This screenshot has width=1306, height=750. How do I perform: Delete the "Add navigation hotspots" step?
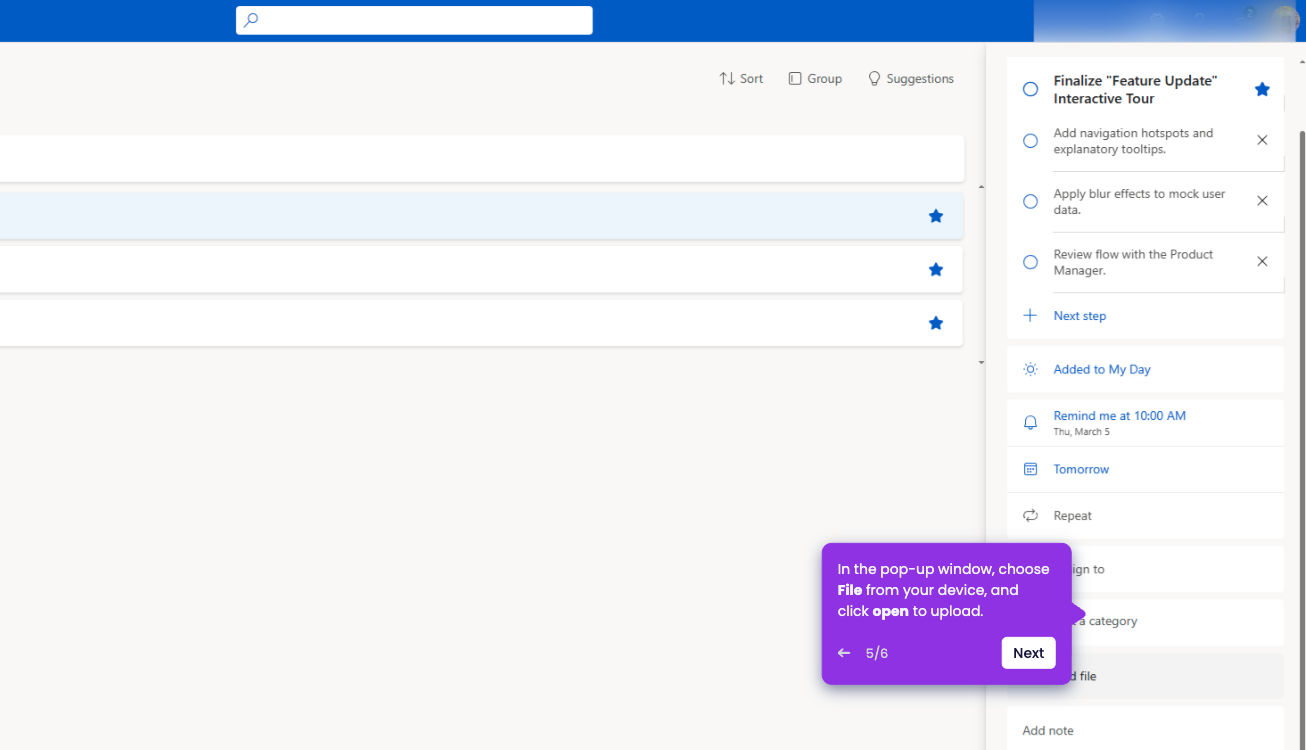point(1262,141)
